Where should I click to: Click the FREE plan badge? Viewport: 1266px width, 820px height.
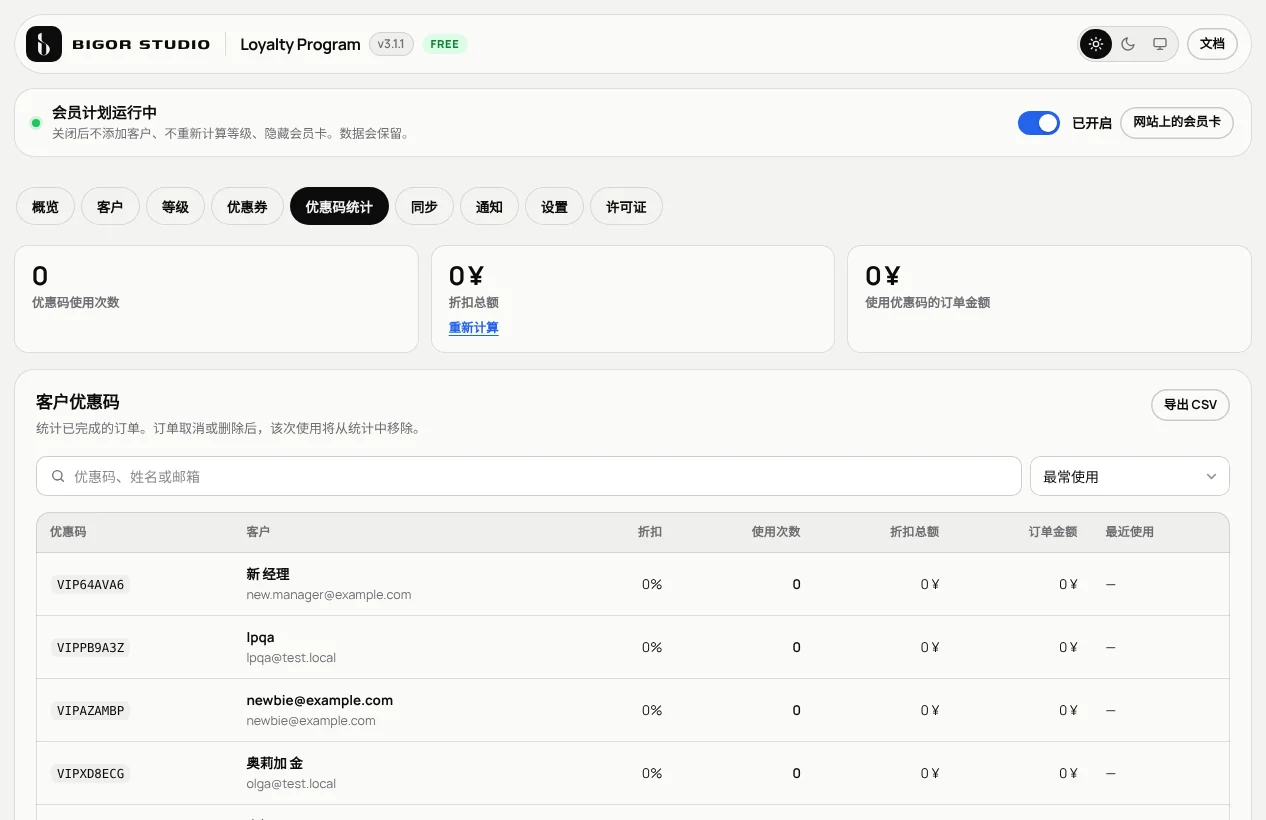click(x=445, y=44)
